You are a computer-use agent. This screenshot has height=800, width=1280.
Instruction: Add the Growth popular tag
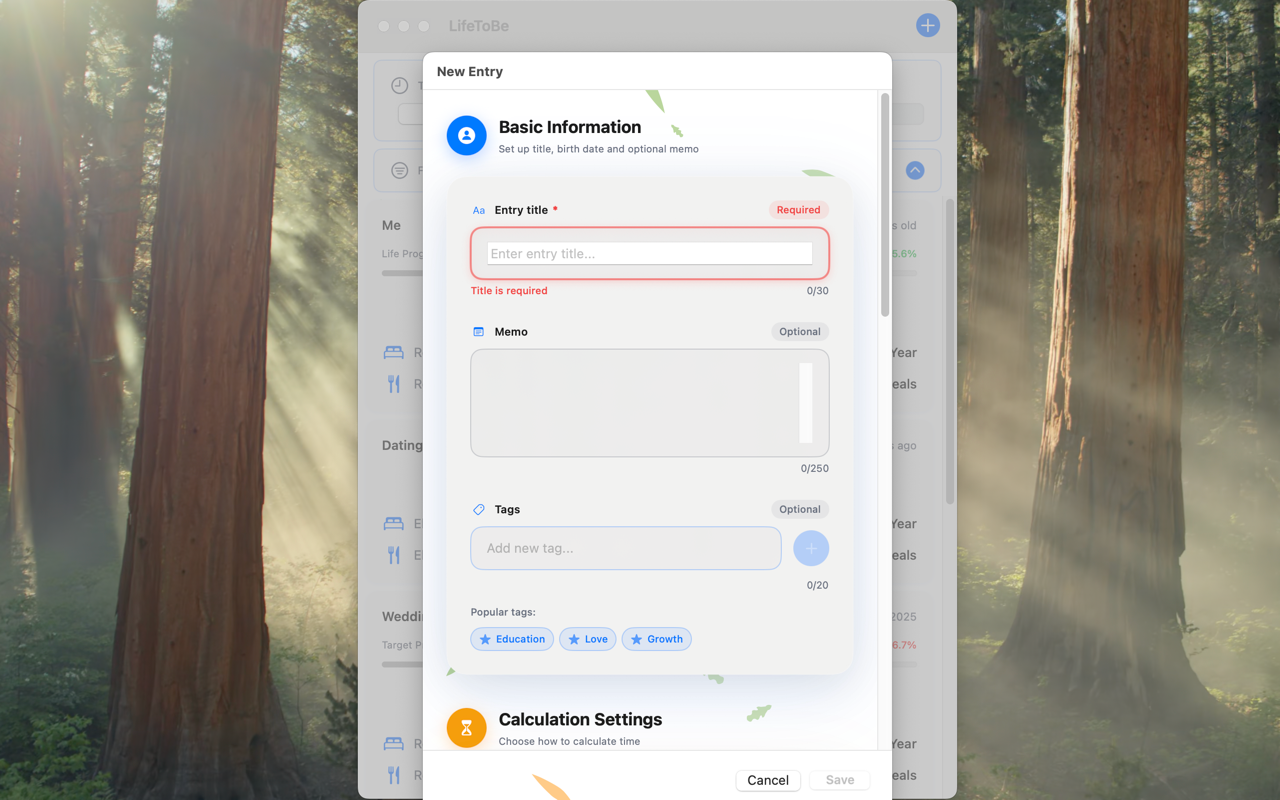coord(656,639)
